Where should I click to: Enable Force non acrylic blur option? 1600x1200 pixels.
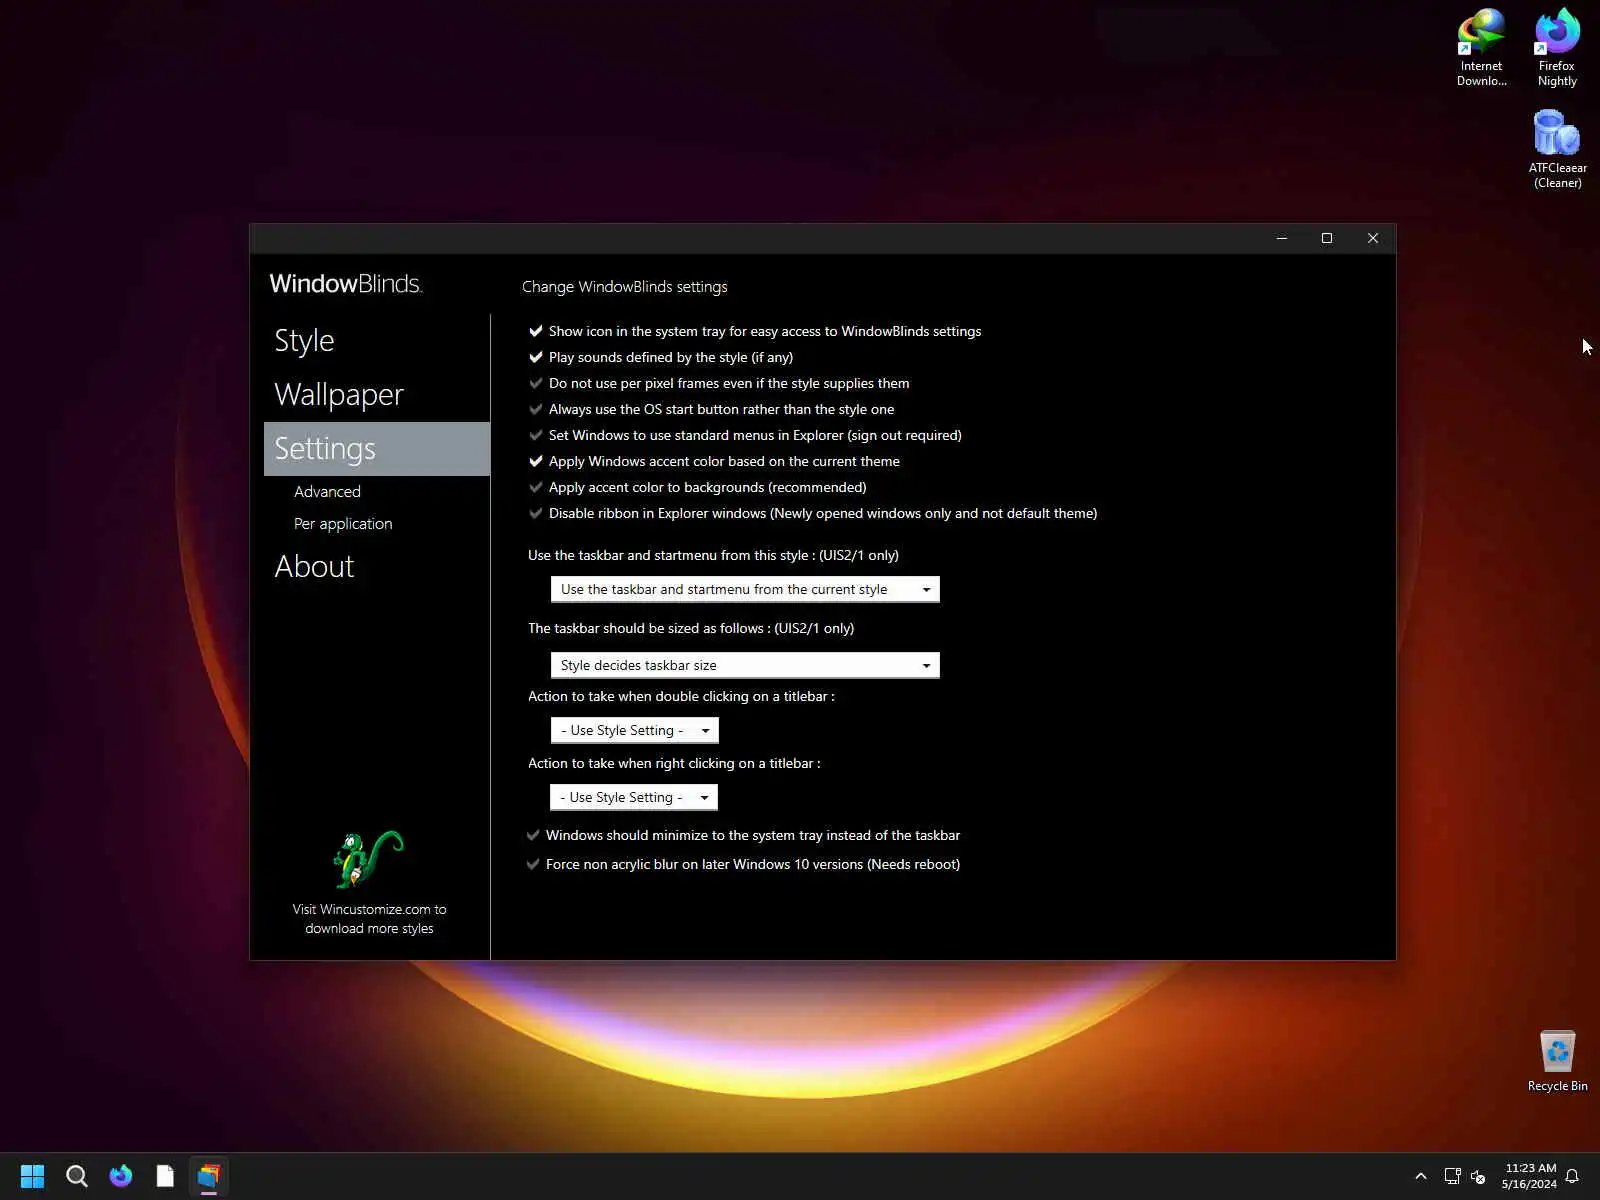[x=743, y=864]
